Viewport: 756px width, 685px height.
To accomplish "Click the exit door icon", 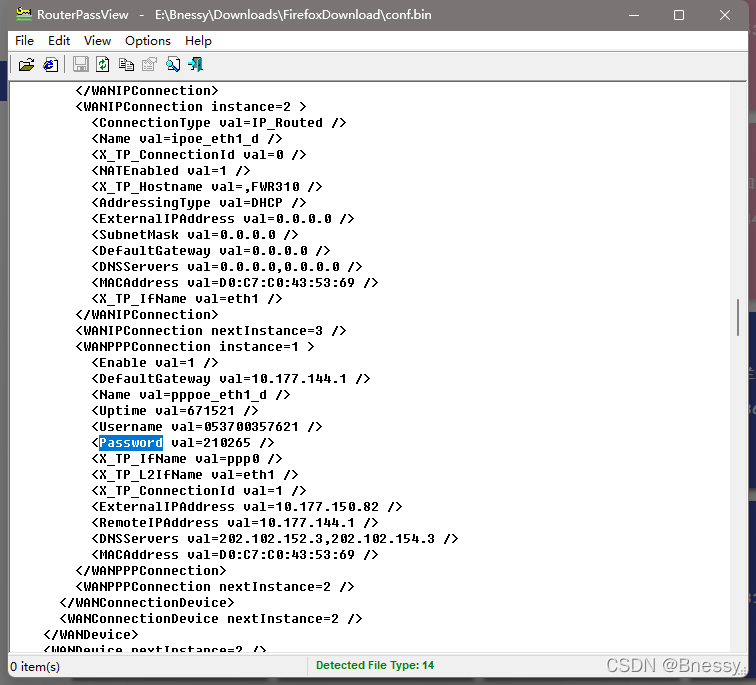I will tap(196, 64).
